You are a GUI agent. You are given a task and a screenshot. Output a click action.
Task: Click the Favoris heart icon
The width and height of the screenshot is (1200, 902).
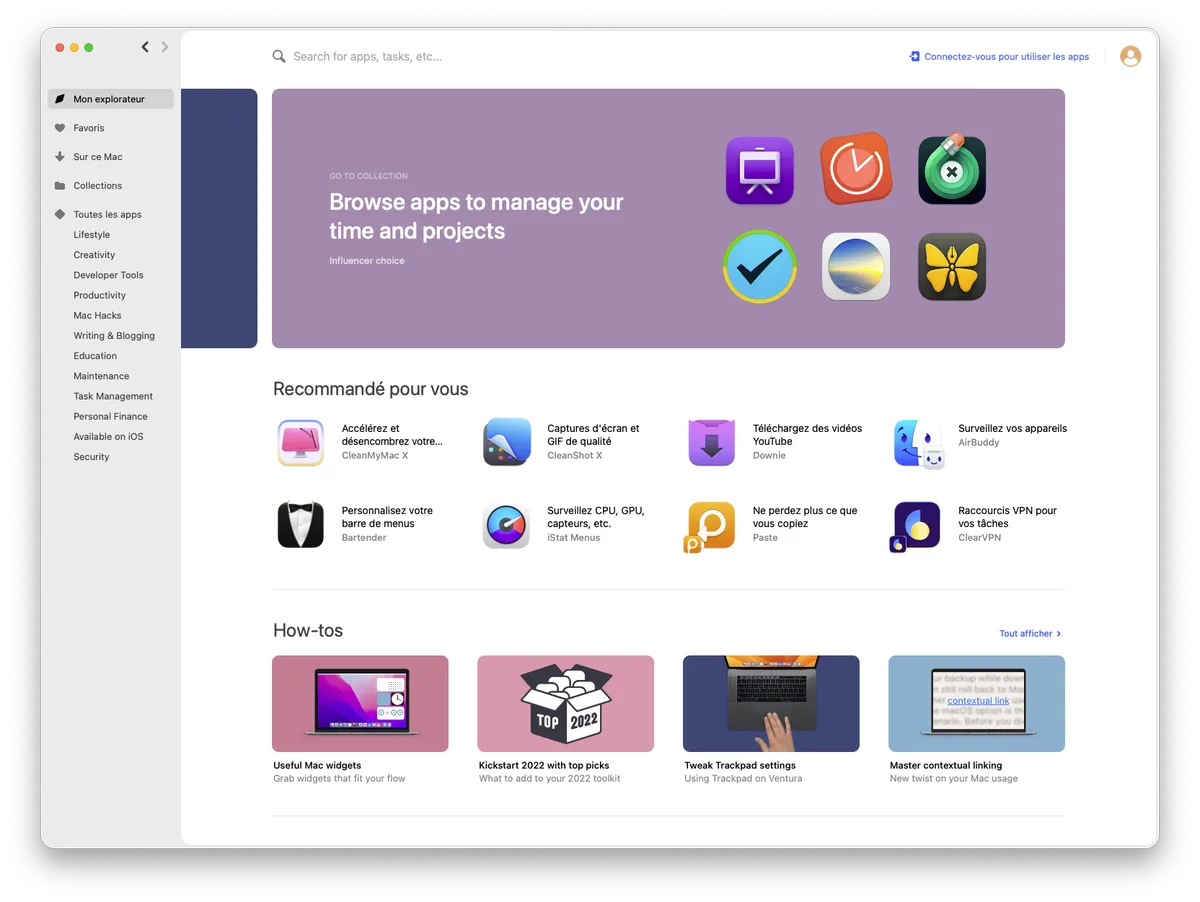point(60,128)
